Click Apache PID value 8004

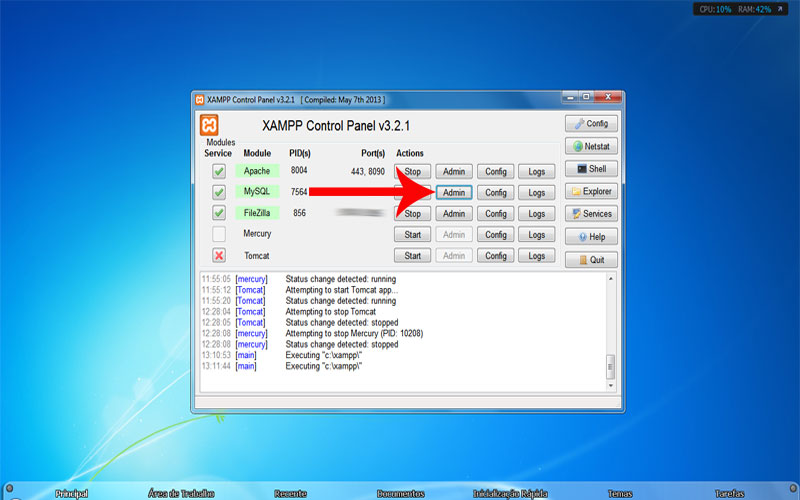pos(299,170)
